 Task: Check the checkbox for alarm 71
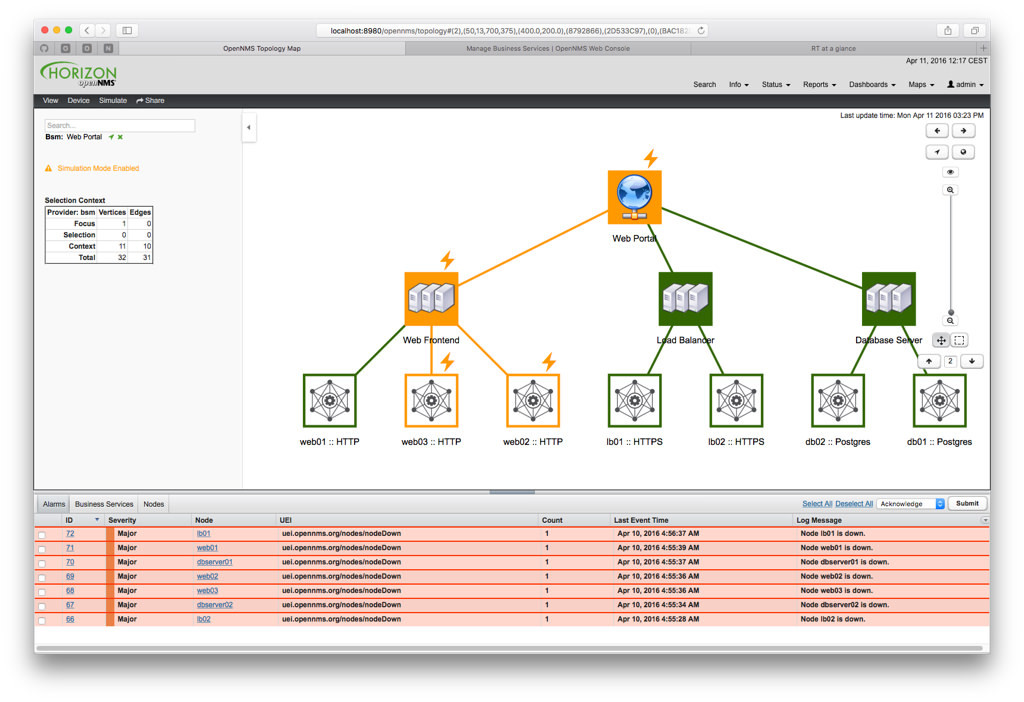tap(42, 549)
